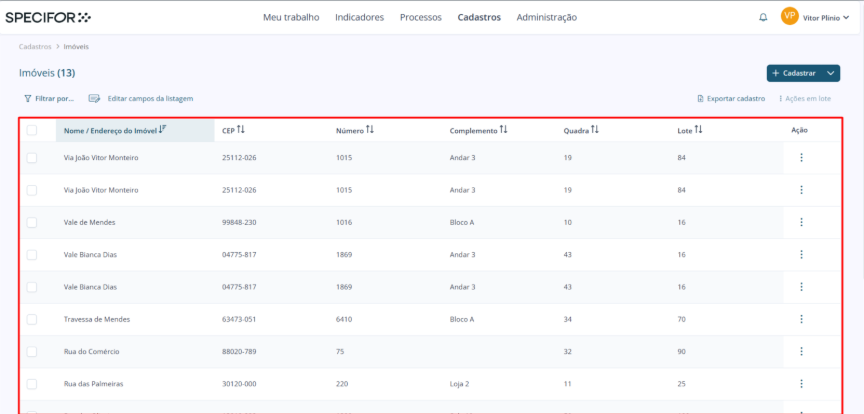Toggle the select-all checkbox in header

[32, 130]
